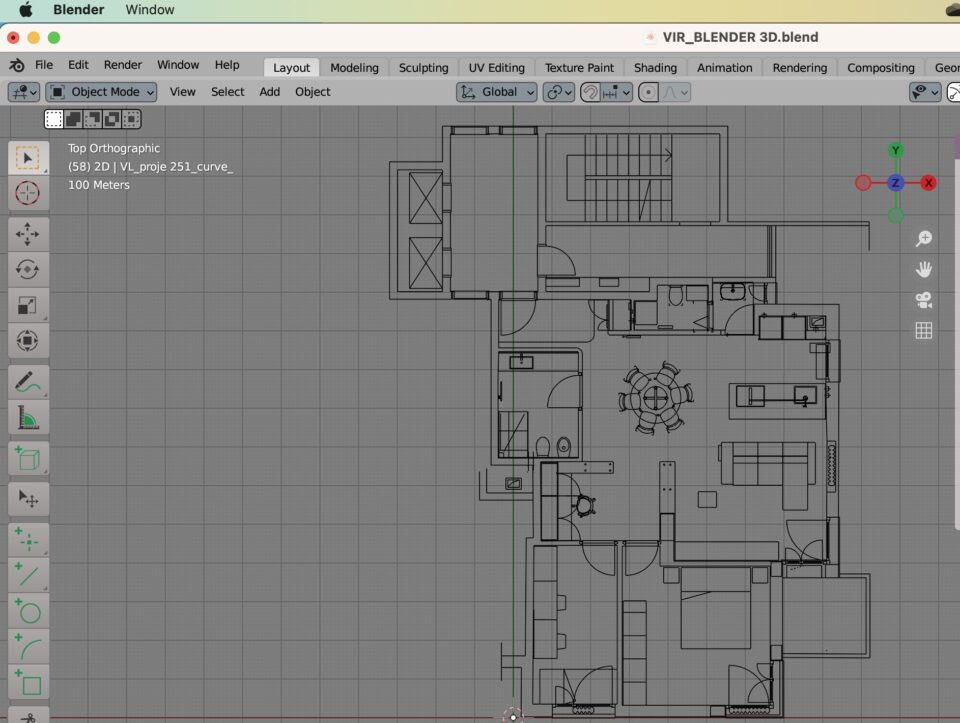The height and width of the screenshot is (723, 960).
Task: Switch orthographic/perspective with the grid icon
Action: pyautogui.click(x=924, y=330)
